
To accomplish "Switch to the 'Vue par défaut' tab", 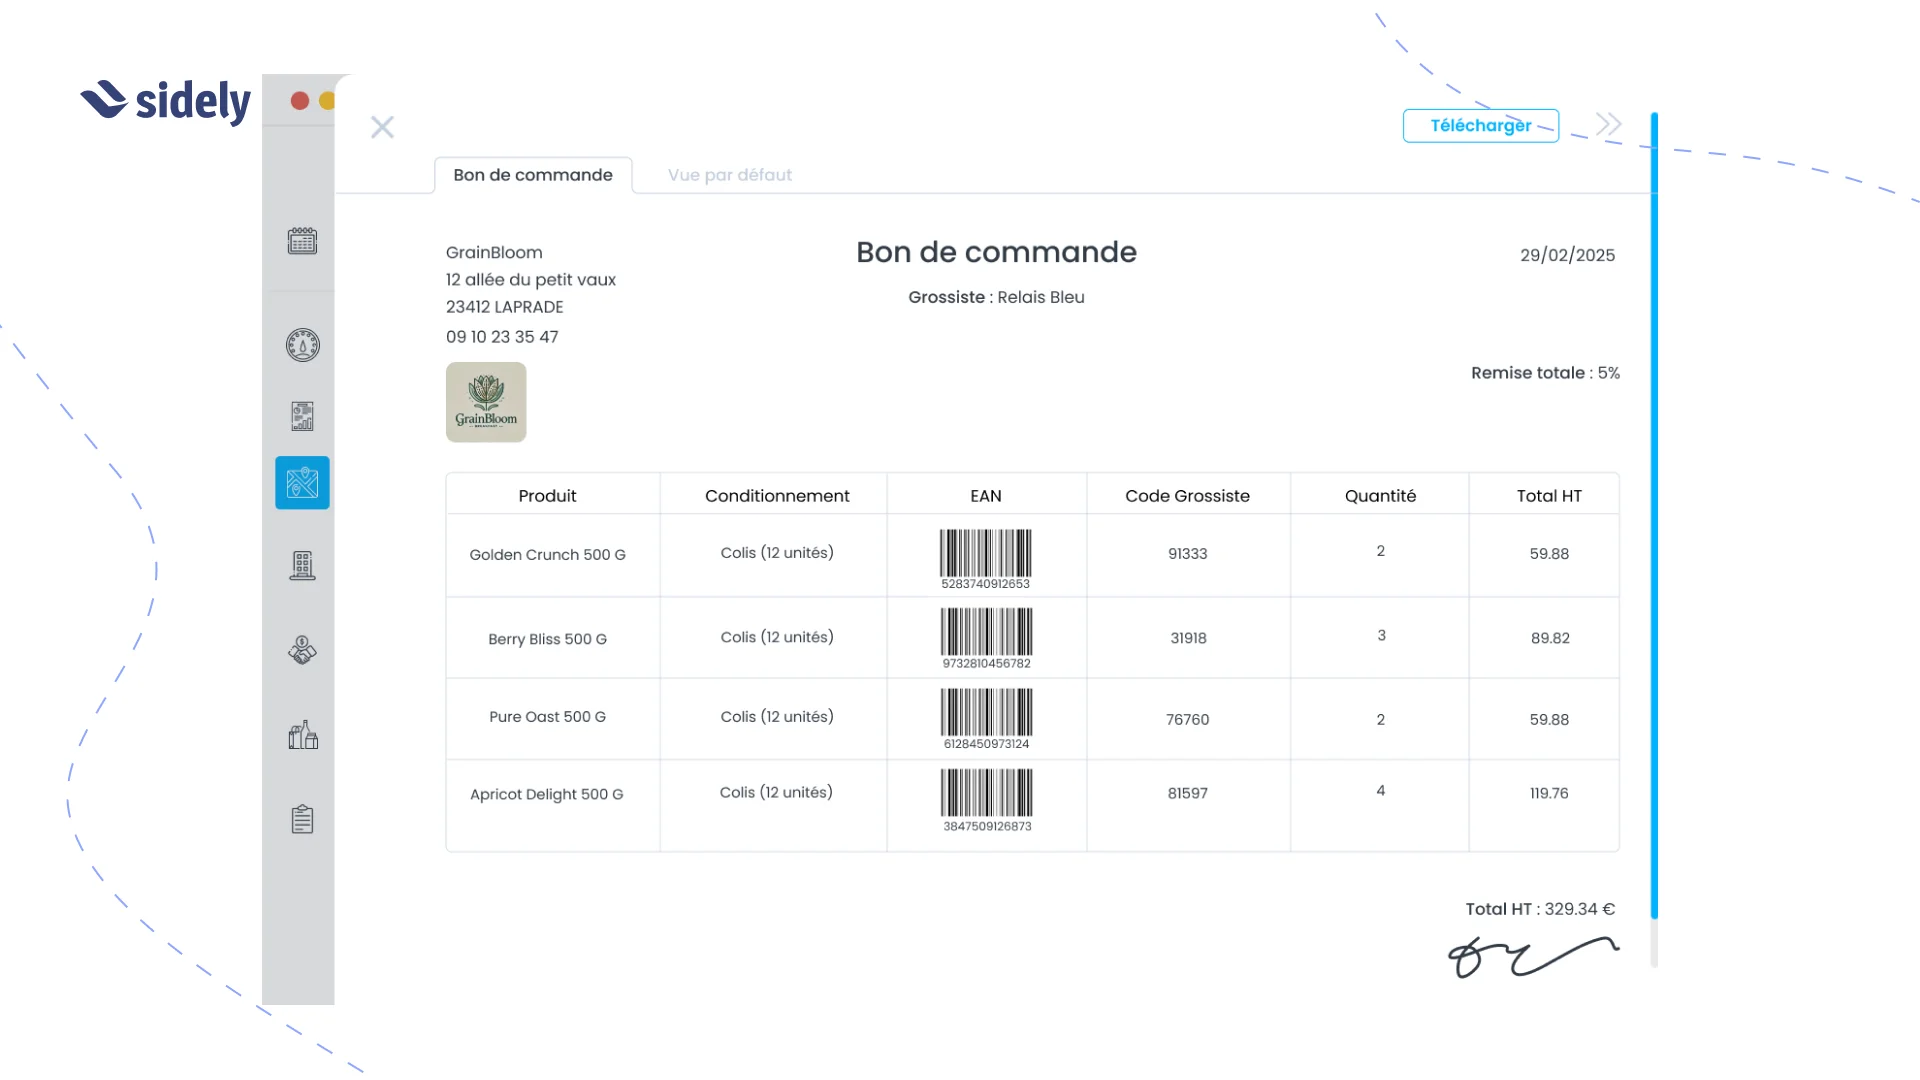I will (x=729, y=174).
